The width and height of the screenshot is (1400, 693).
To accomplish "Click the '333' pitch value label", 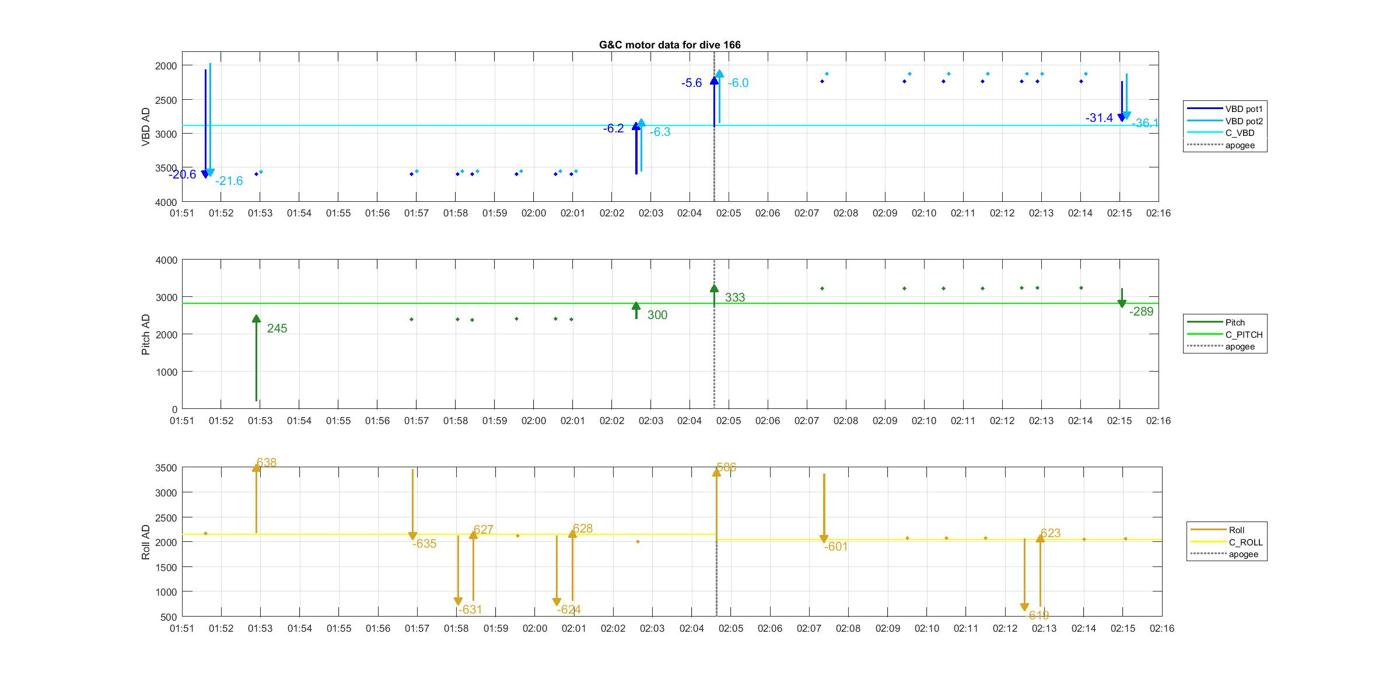I will click(735, 298).
